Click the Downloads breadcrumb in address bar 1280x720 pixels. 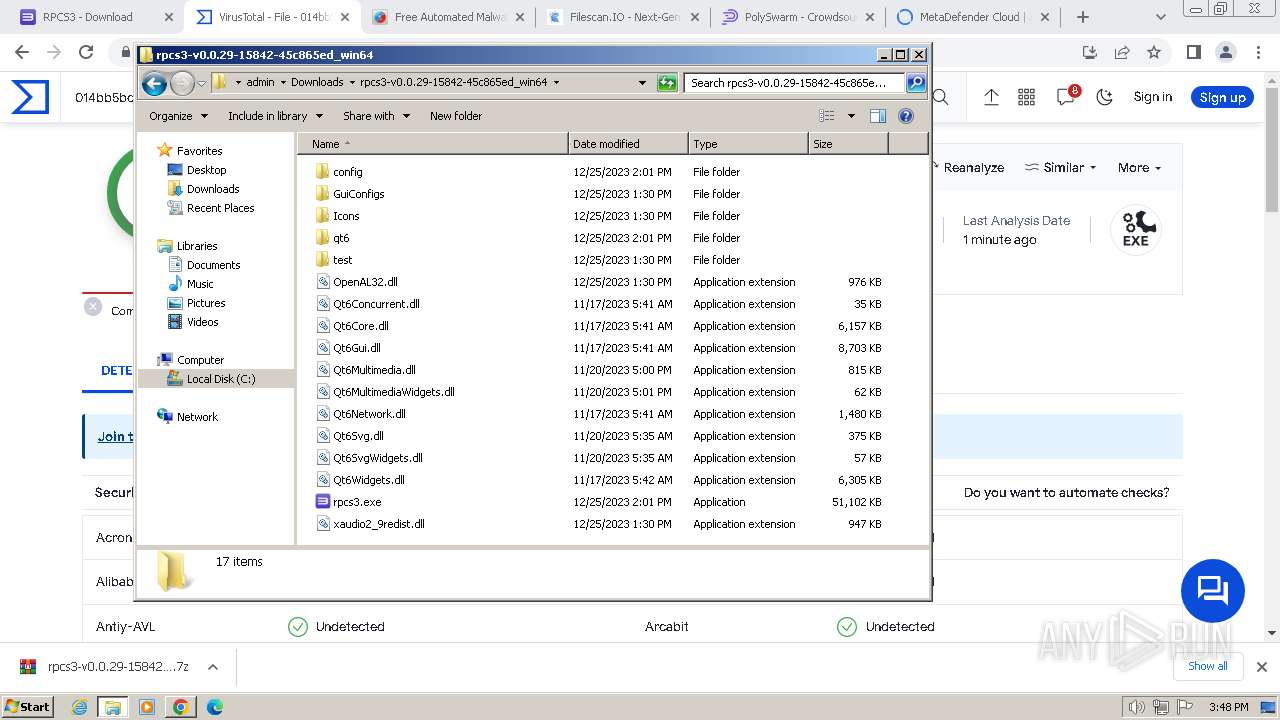[x=317, y=83]
